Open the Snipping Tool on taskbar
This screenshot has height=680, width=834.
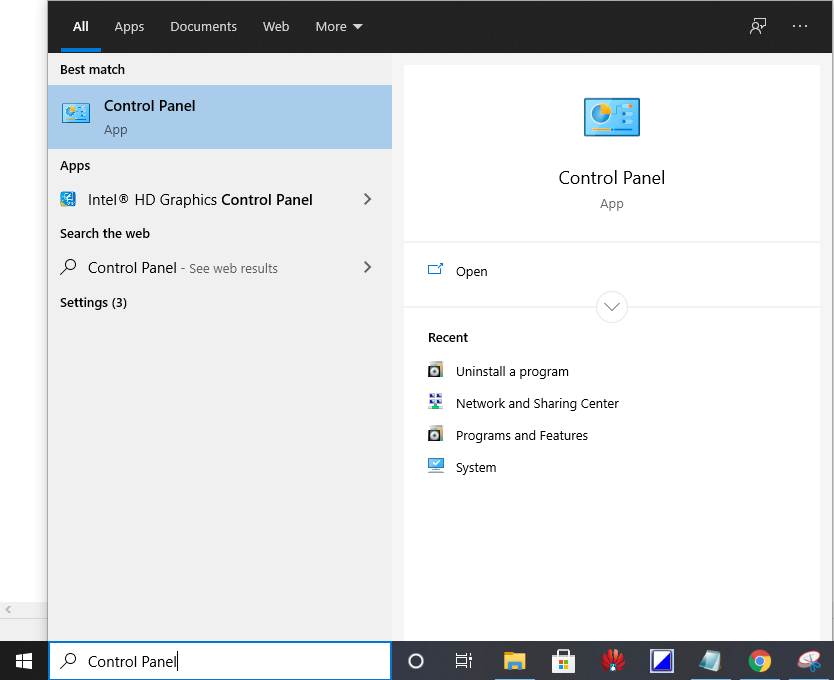(x=809, y=661)
